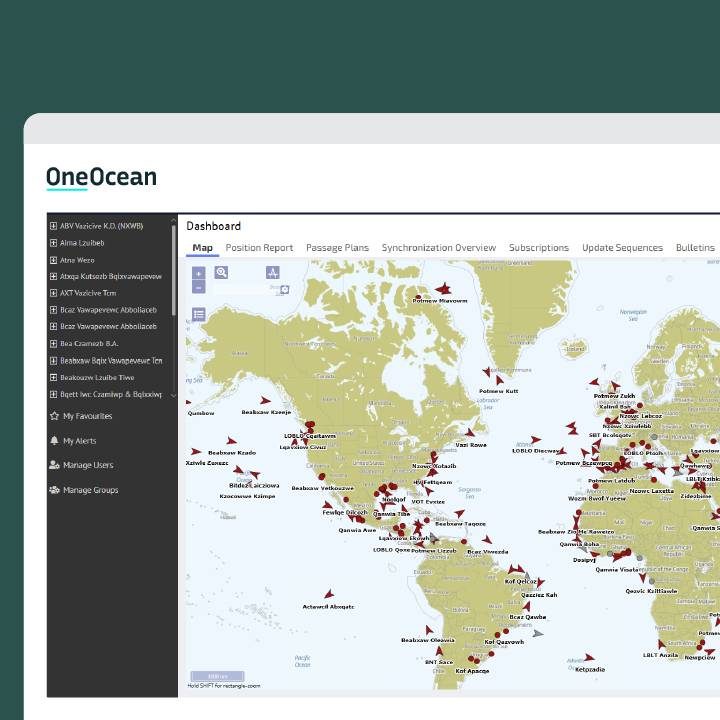This screenshot has height=720, width=720.
Task: Open the map layers list icon
Action: (x=199, y=314)
